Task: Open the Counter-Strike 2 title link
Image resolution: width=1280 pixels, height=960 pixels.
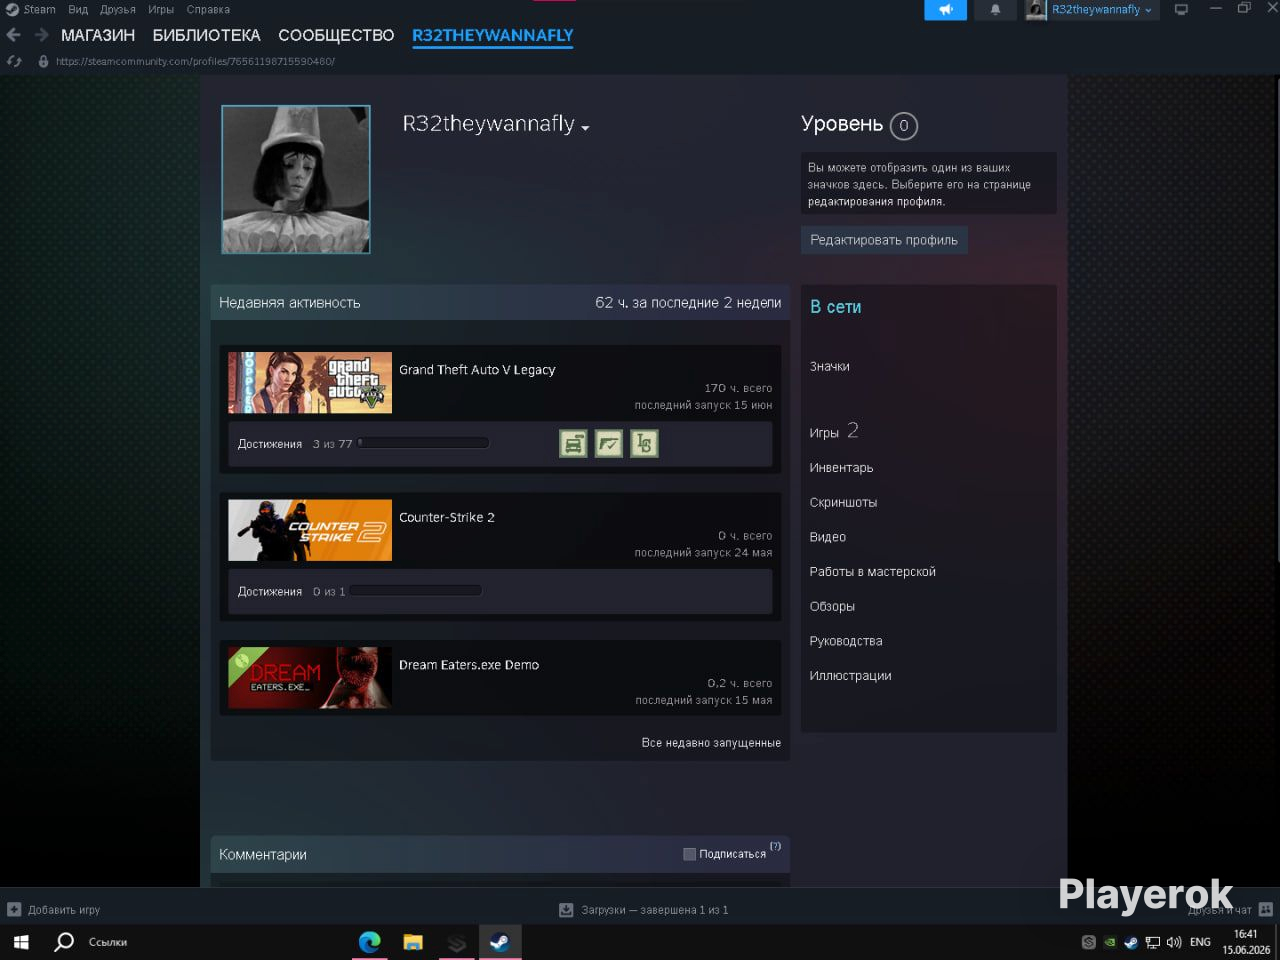Action: tap(447, 517)
